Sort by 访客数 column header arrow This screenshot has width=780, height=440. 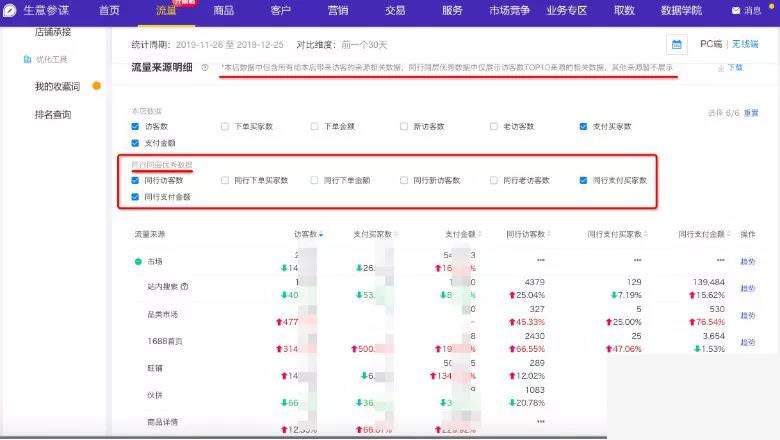[321, 235]
